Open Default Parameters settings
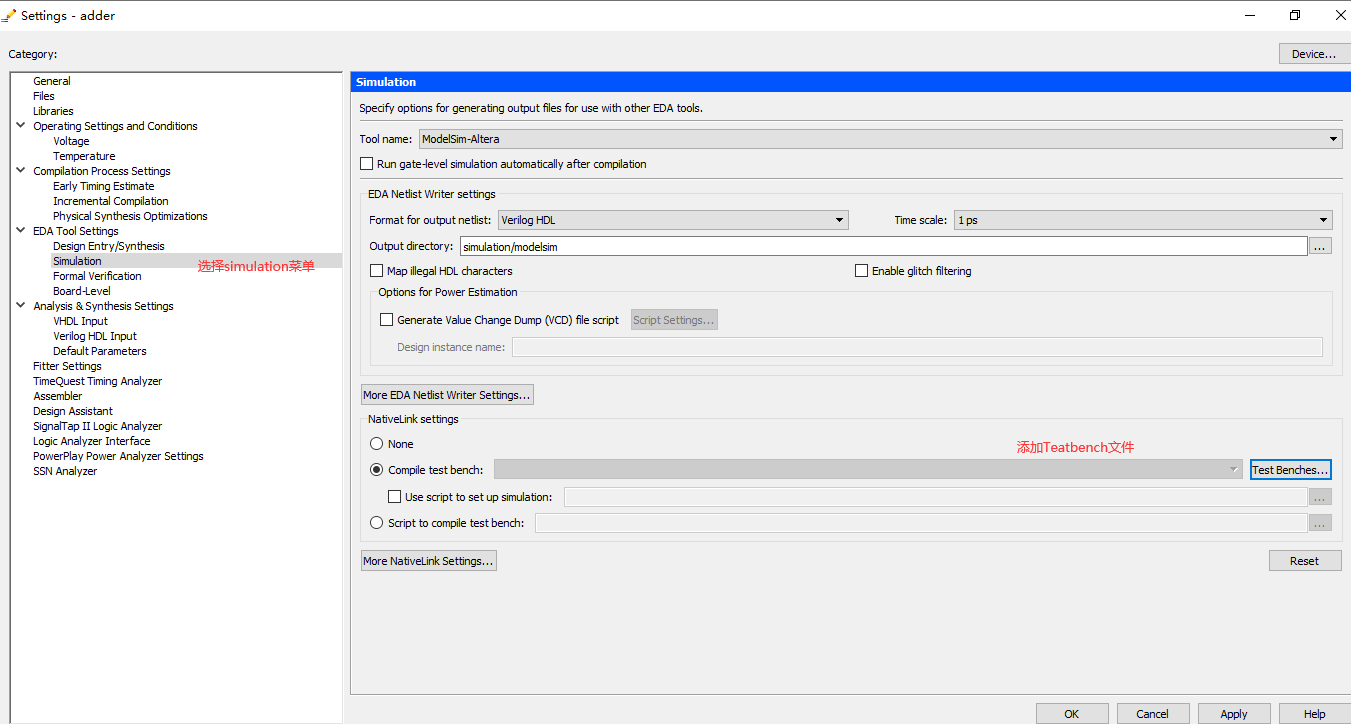This screenshot has height=724, width=1351. (100, 351)
